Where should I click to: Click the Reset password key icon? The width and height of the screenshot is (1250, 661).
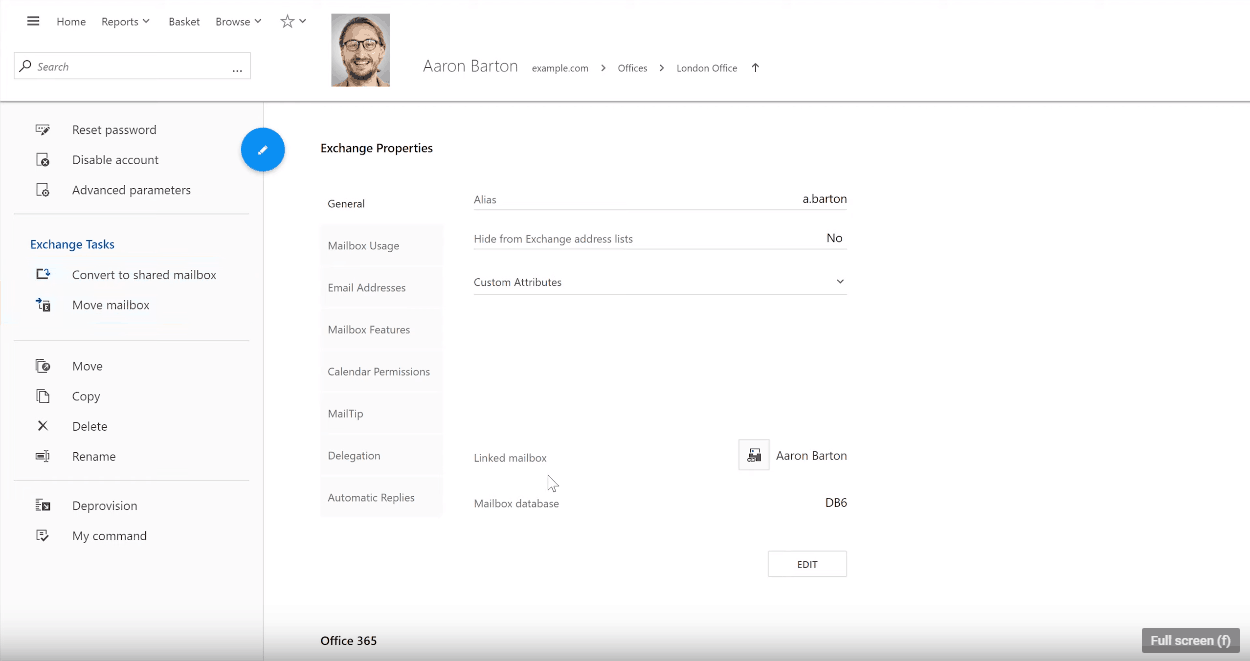[x=43, y=130]
